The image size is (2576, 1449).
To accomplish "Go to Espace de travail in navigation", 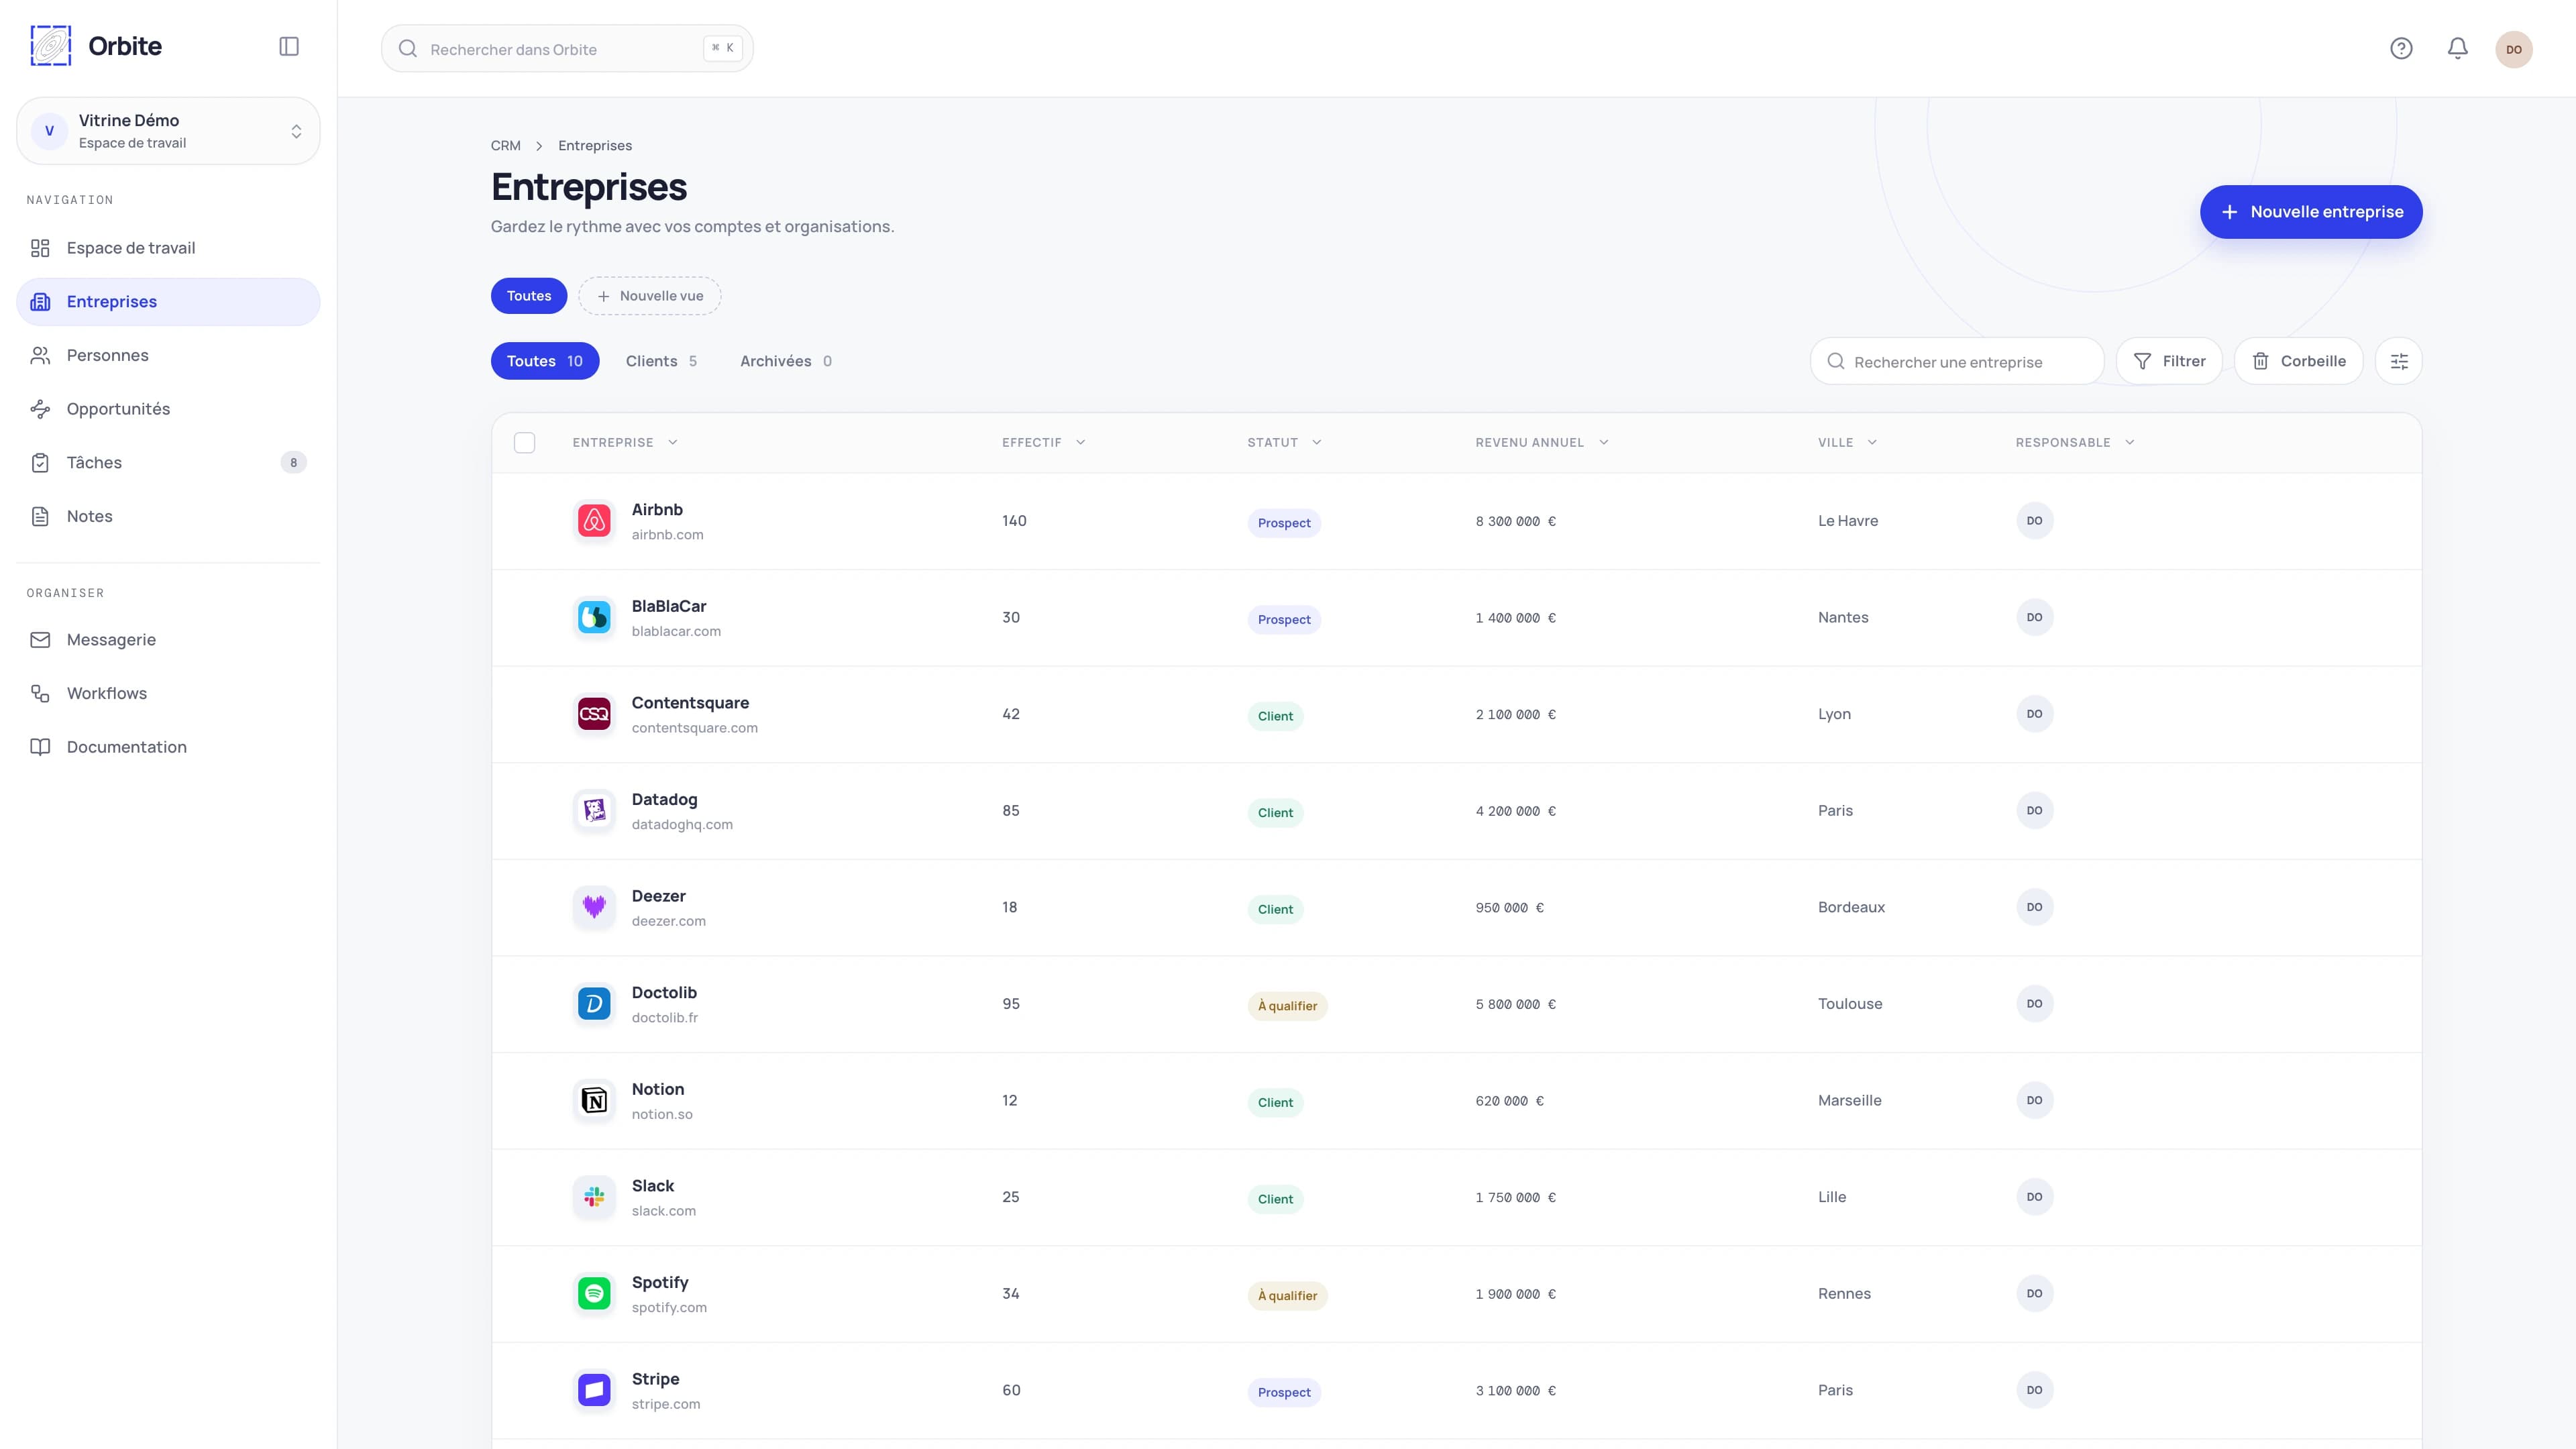I will (x=168, y=248).
